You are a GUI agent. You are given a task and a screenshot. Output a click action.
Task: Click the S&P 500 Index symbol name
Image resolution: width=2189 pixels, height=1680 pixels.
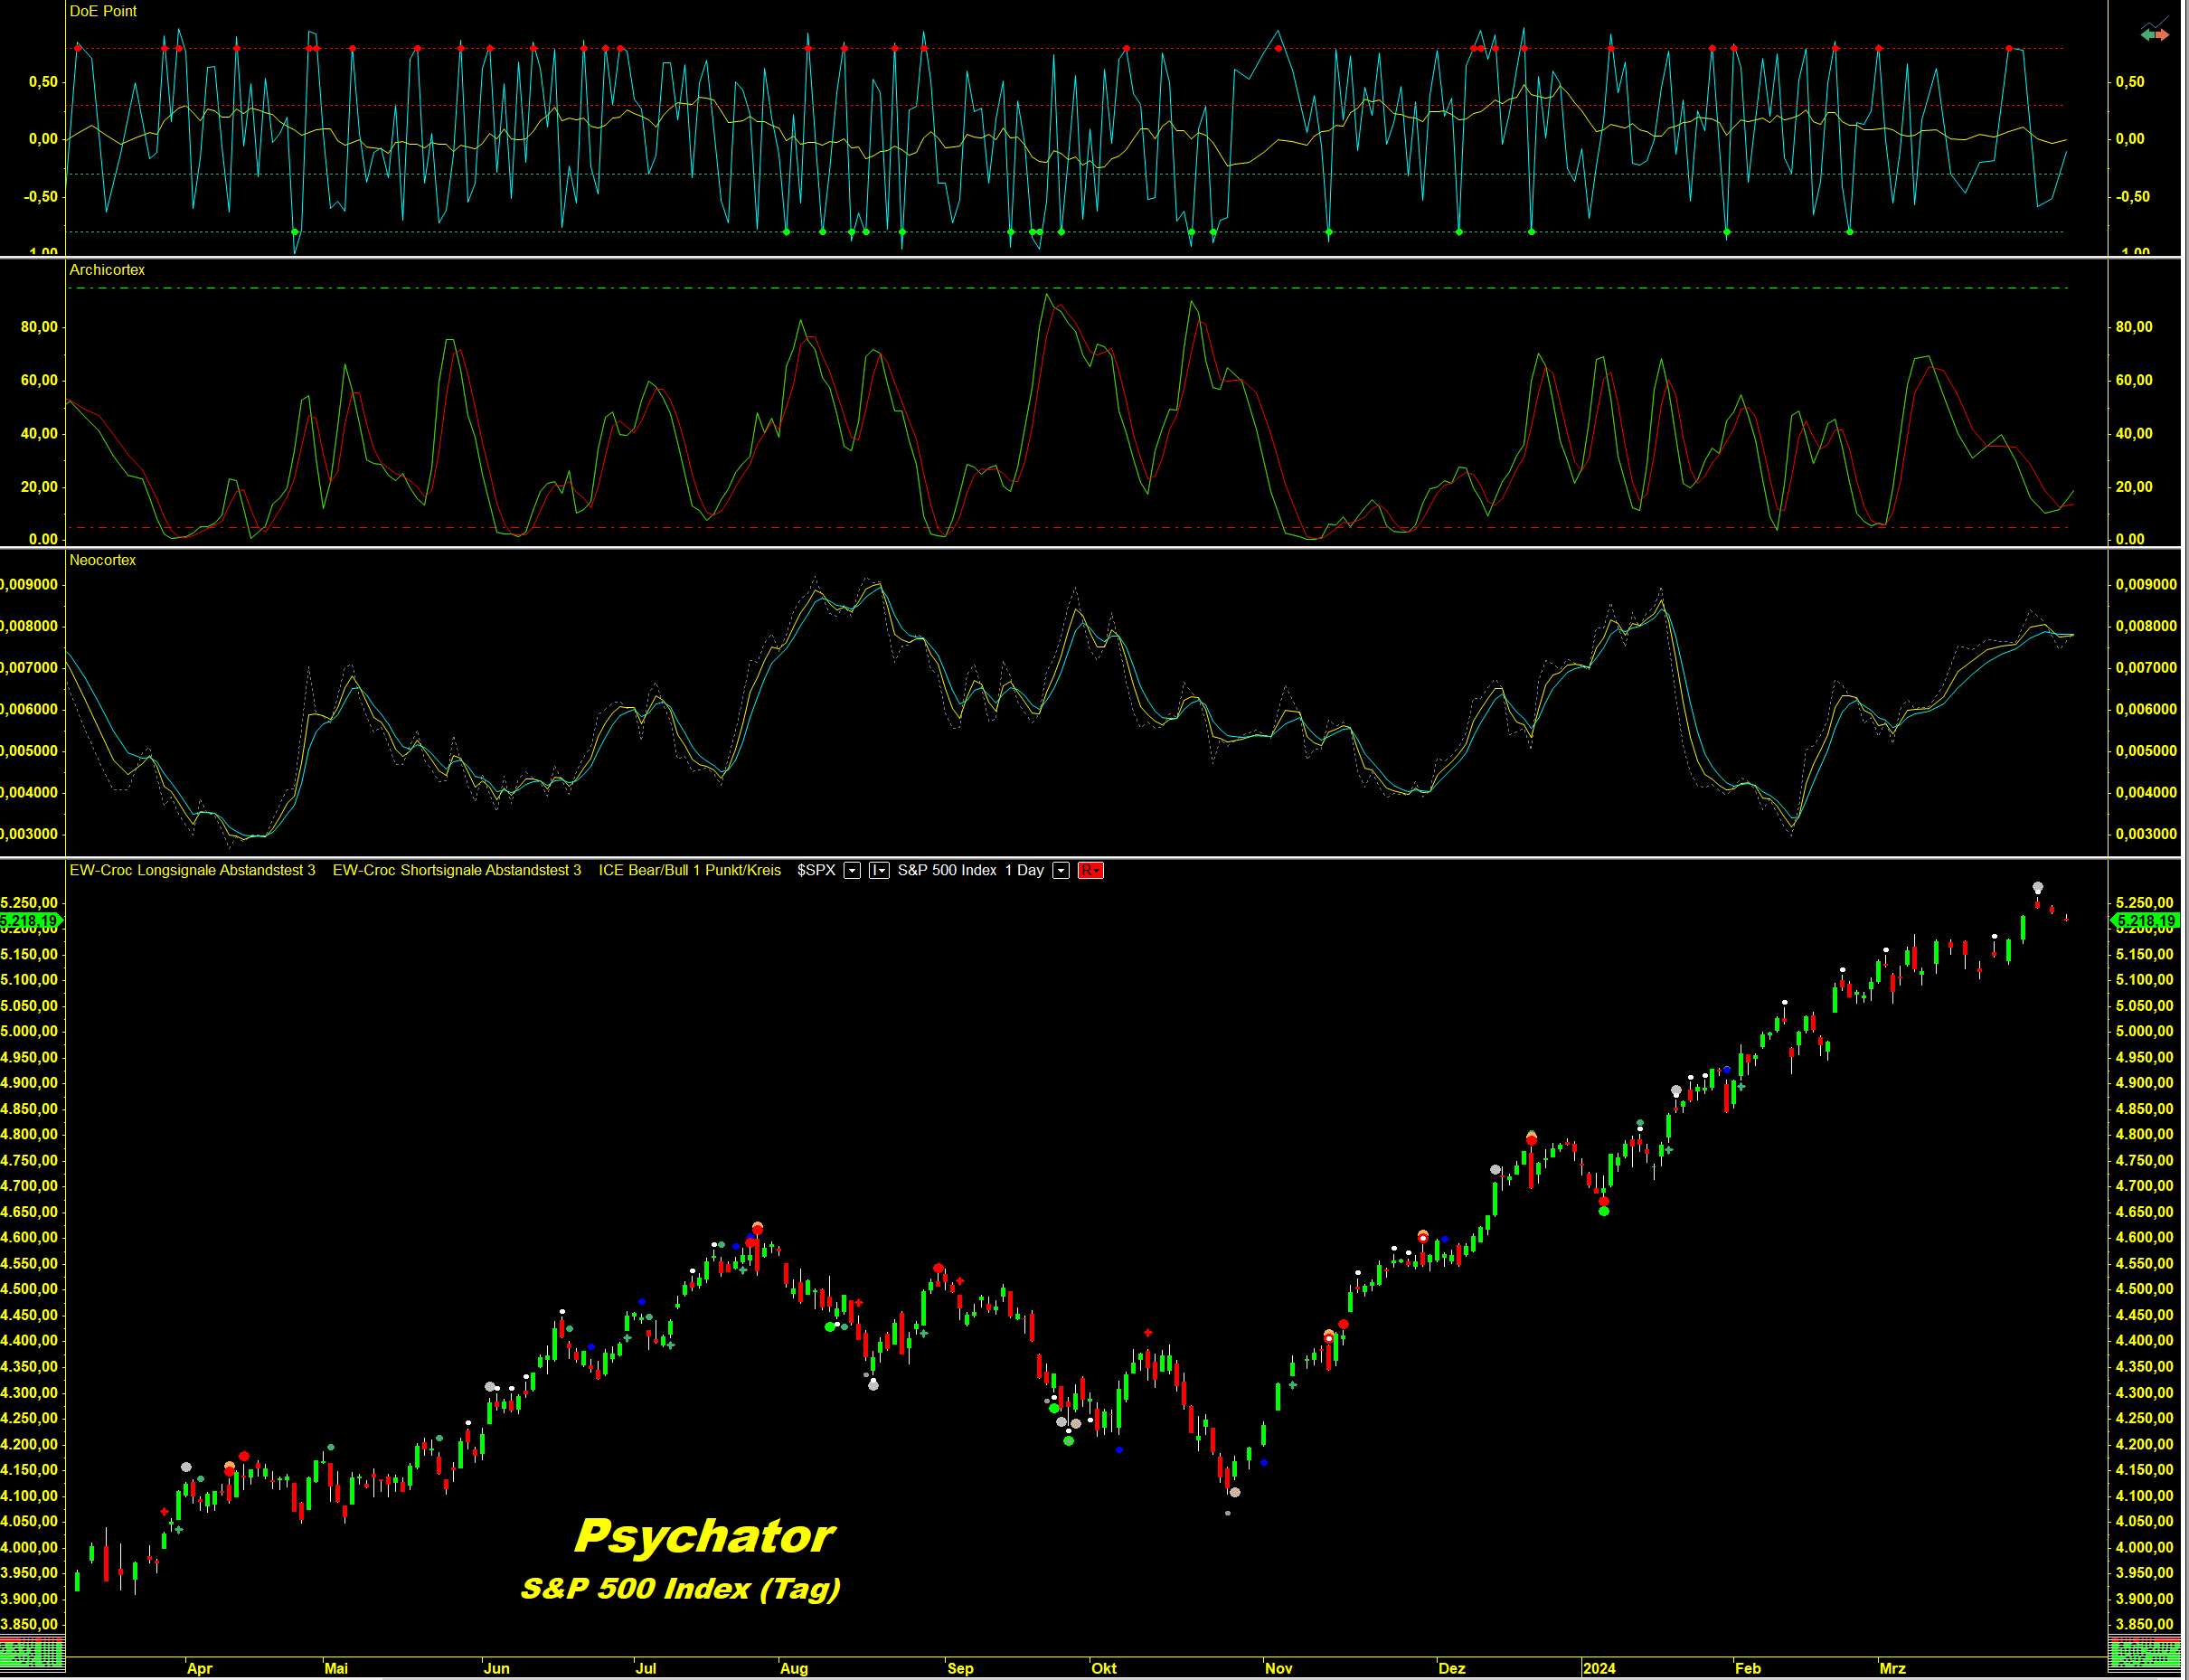coord(946,871)
